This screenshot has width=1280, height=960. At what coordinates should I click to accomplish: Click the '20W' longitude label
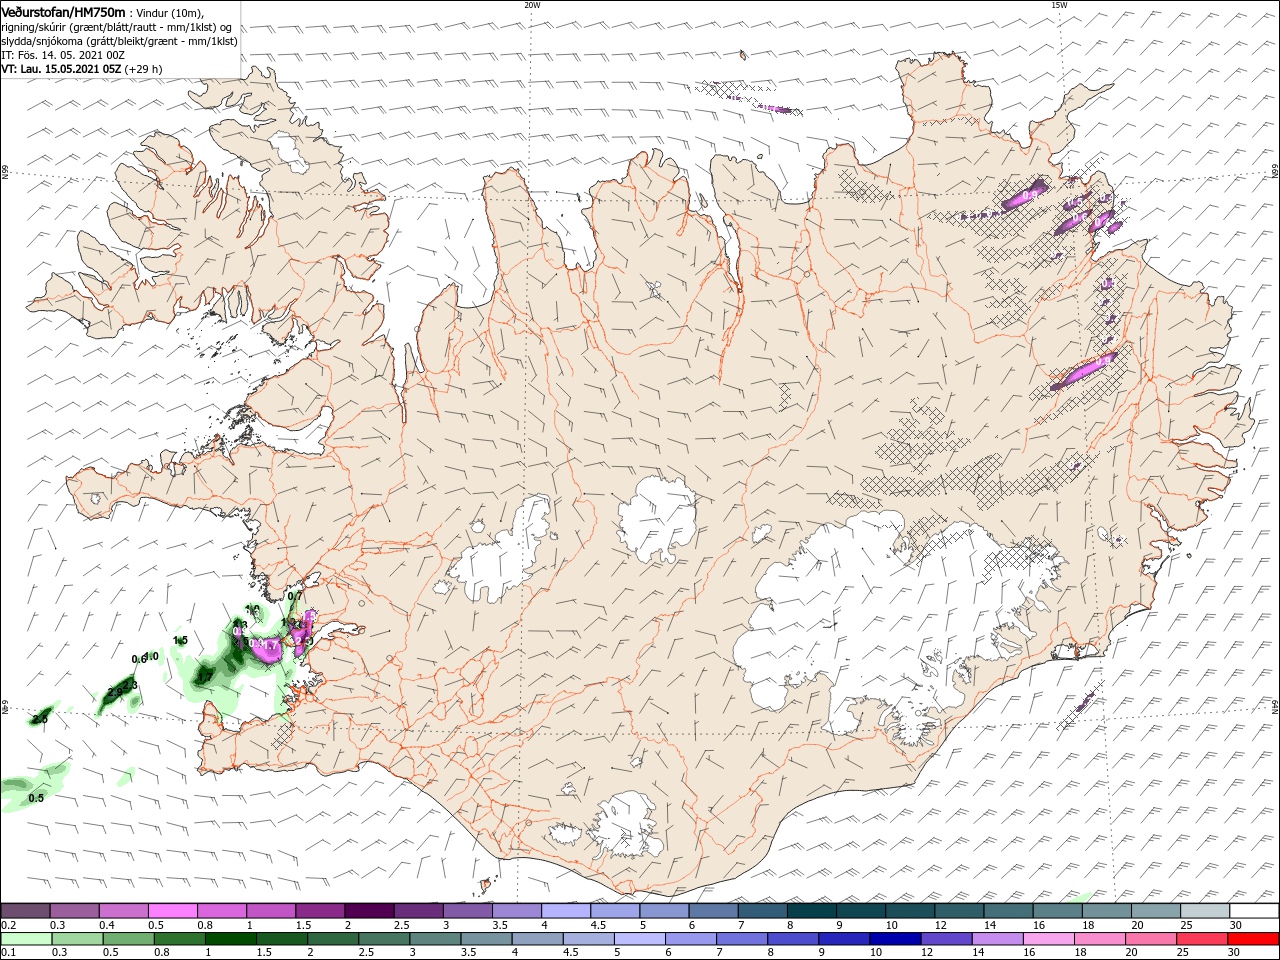click(532, 5)
